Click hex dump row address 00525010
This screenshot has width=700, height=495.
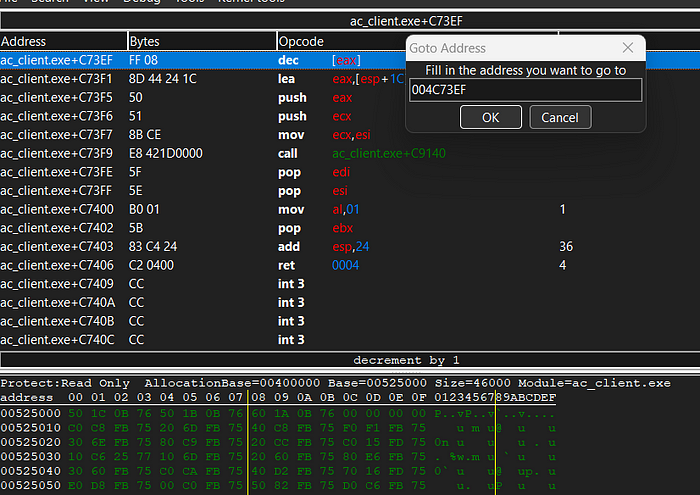click(x=30, y=428)
